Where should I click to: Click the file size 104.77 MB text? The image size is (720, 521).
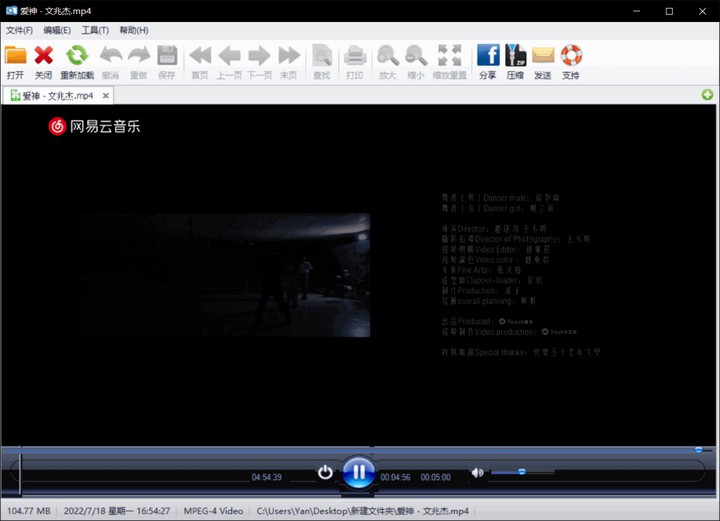click(28, 511)
